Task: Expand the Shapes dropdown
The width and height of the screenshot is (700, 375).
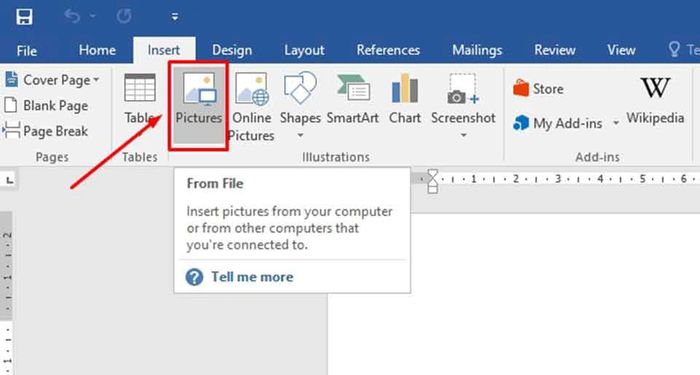Action: coord(300,136)
